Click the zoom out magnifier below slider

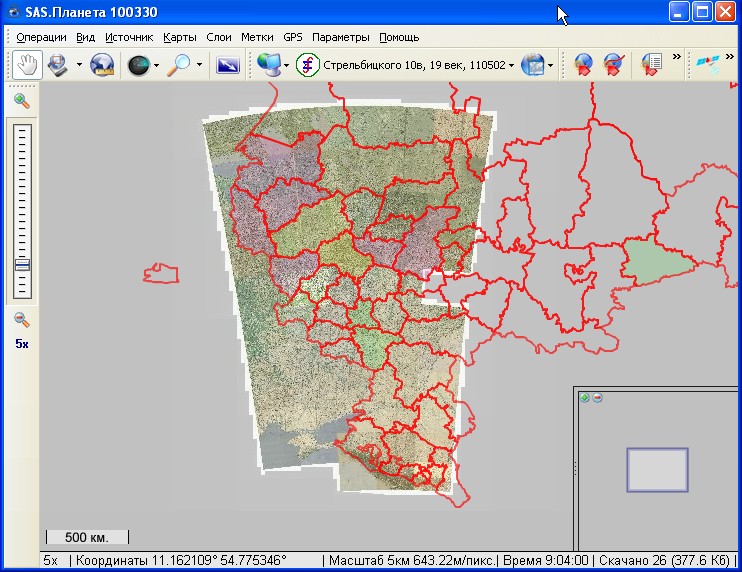coord(22,320)
